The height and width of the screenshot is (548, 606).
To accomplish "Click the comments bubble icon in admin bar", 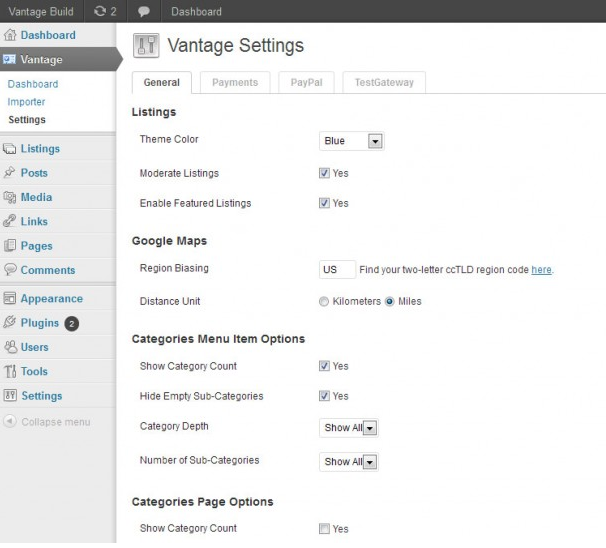I will pyautogui.click(x=144, y=12).
